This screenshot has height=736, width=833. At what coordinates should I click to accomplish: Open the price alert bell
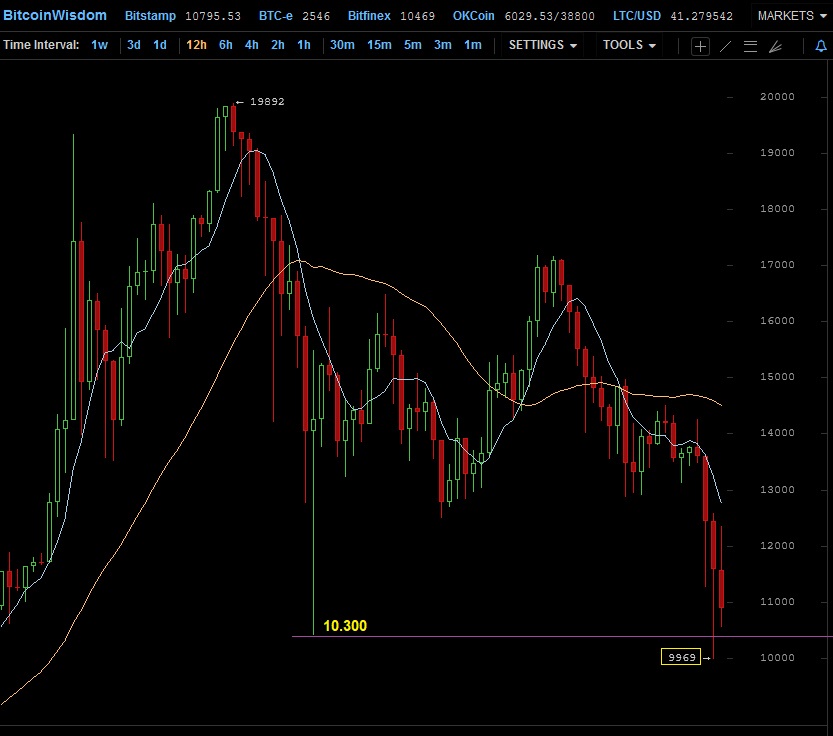tap(821, 46)
